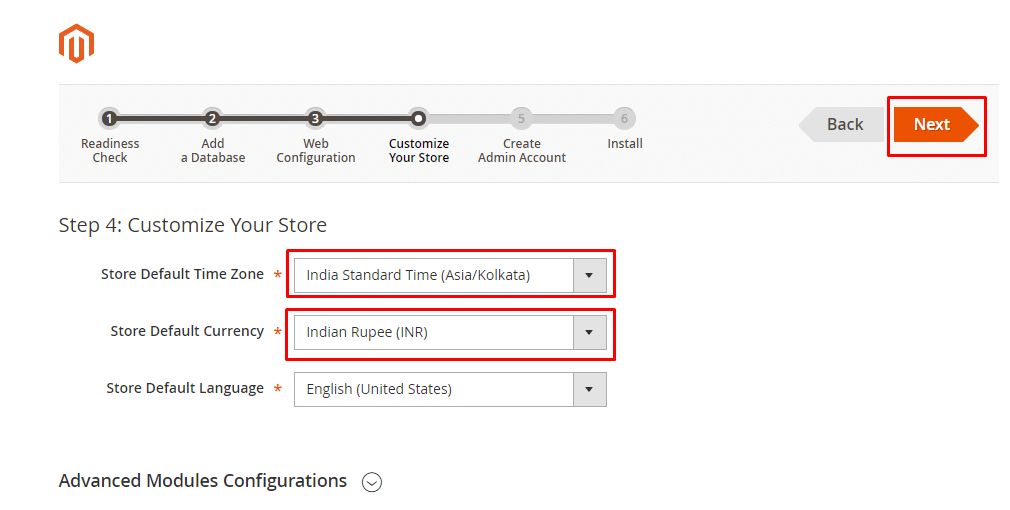Go to the Web Configuration step label
Screen dimensions: 1010x510
(316, 151)
